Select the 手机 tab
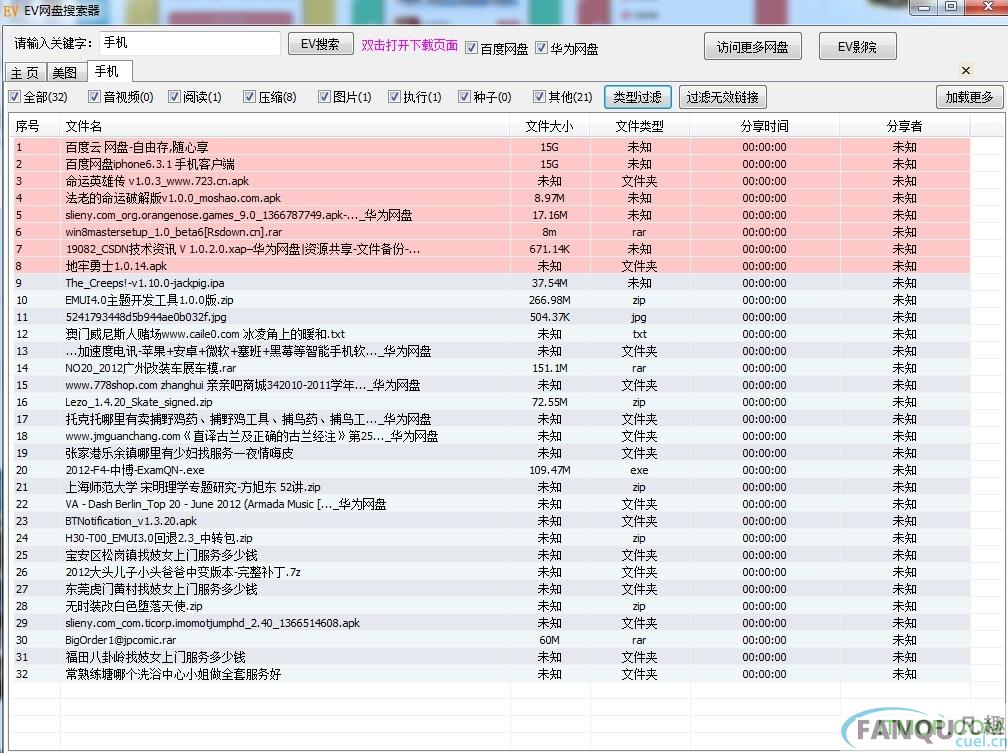The image size is (1008, 753). tap(108, 71)
